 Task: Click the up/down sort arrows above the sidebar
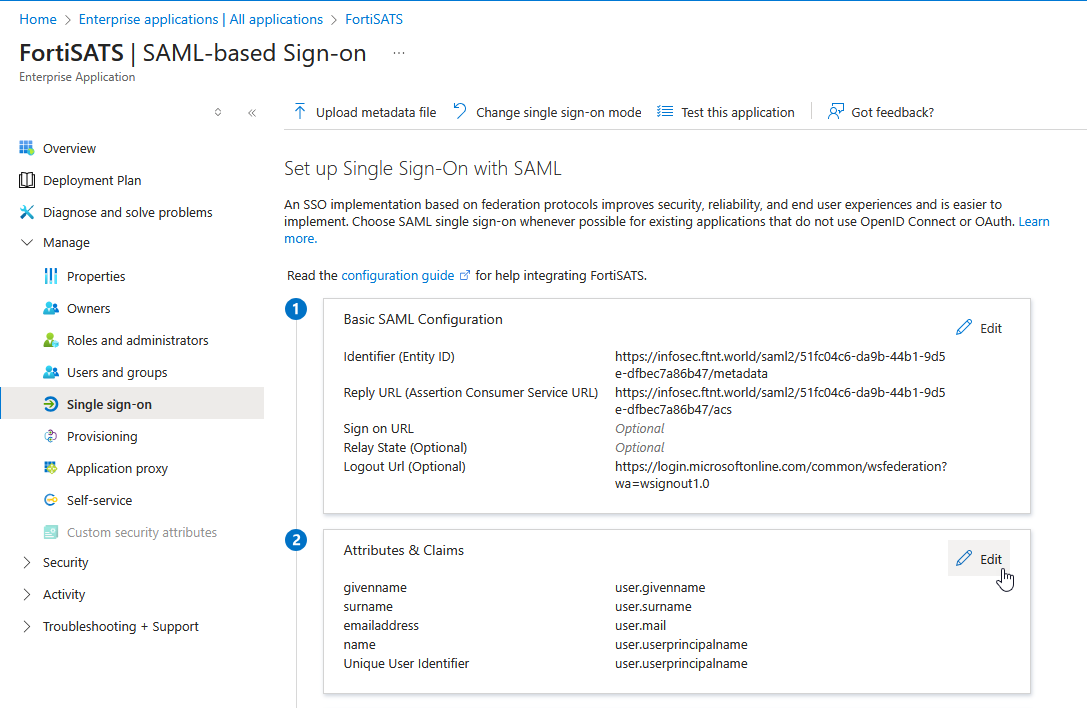[218, 112]
